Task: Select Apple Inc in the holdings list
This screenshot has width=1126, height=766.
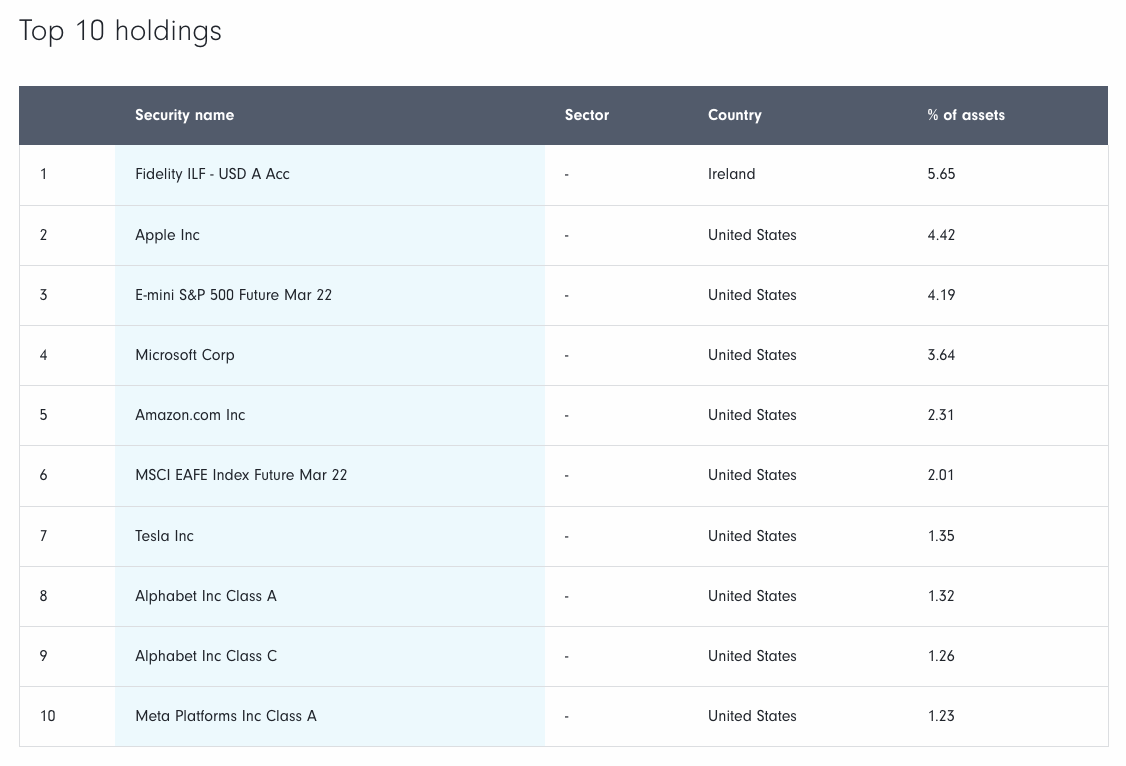Action: click(167, 235)
